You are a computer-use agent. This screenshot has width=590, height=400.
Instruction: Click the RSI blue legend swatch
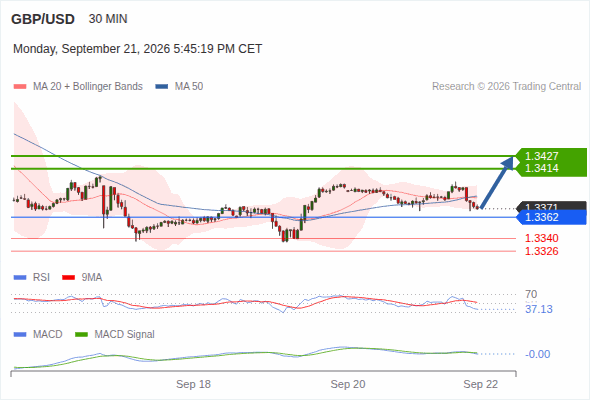20,278
